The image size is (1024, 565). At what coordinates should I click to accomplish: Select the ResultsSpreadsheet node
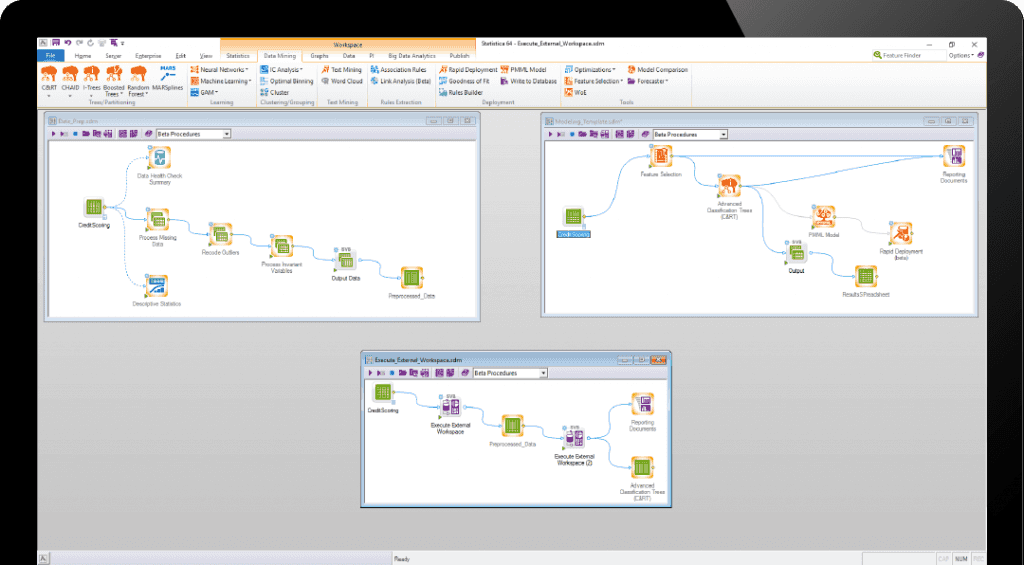click(x=866, y=276)
